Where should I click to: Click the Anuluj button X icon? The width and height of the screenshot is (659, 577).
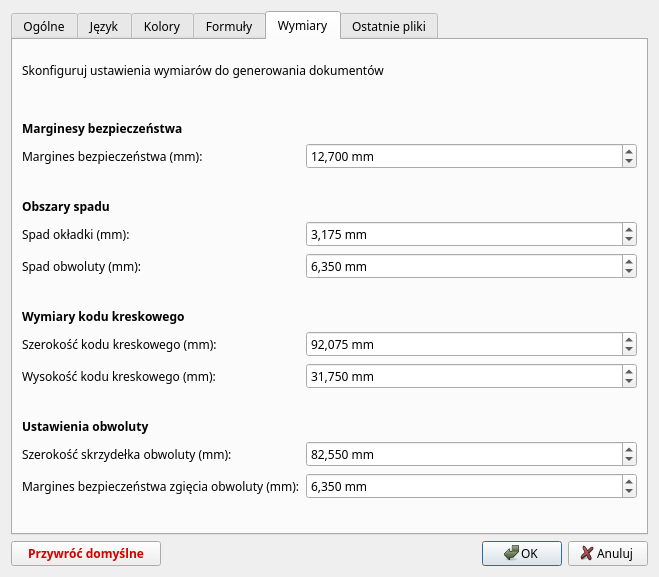point(586,553)
